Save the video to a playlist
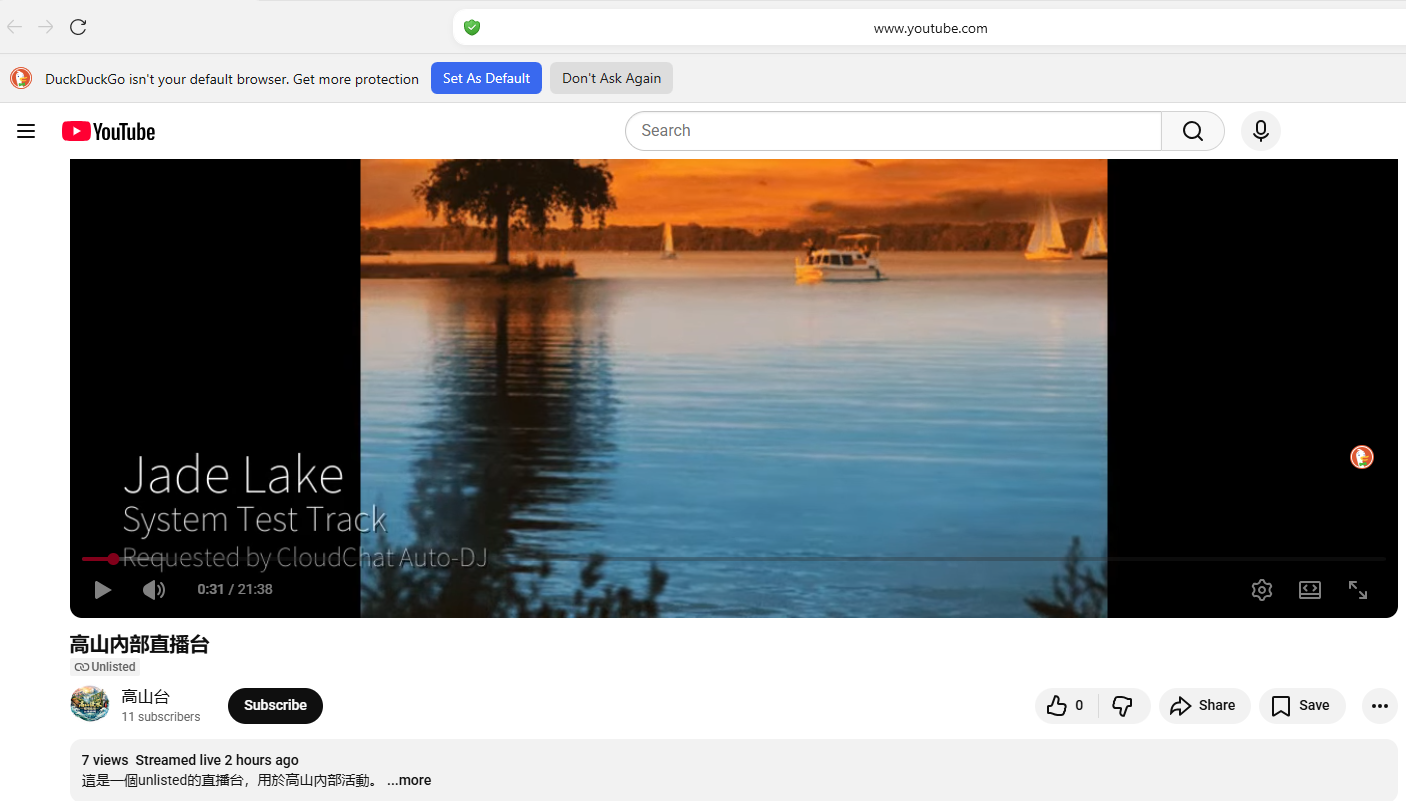Screen dimensions: 1406x801 click(x=1301, y=706)
